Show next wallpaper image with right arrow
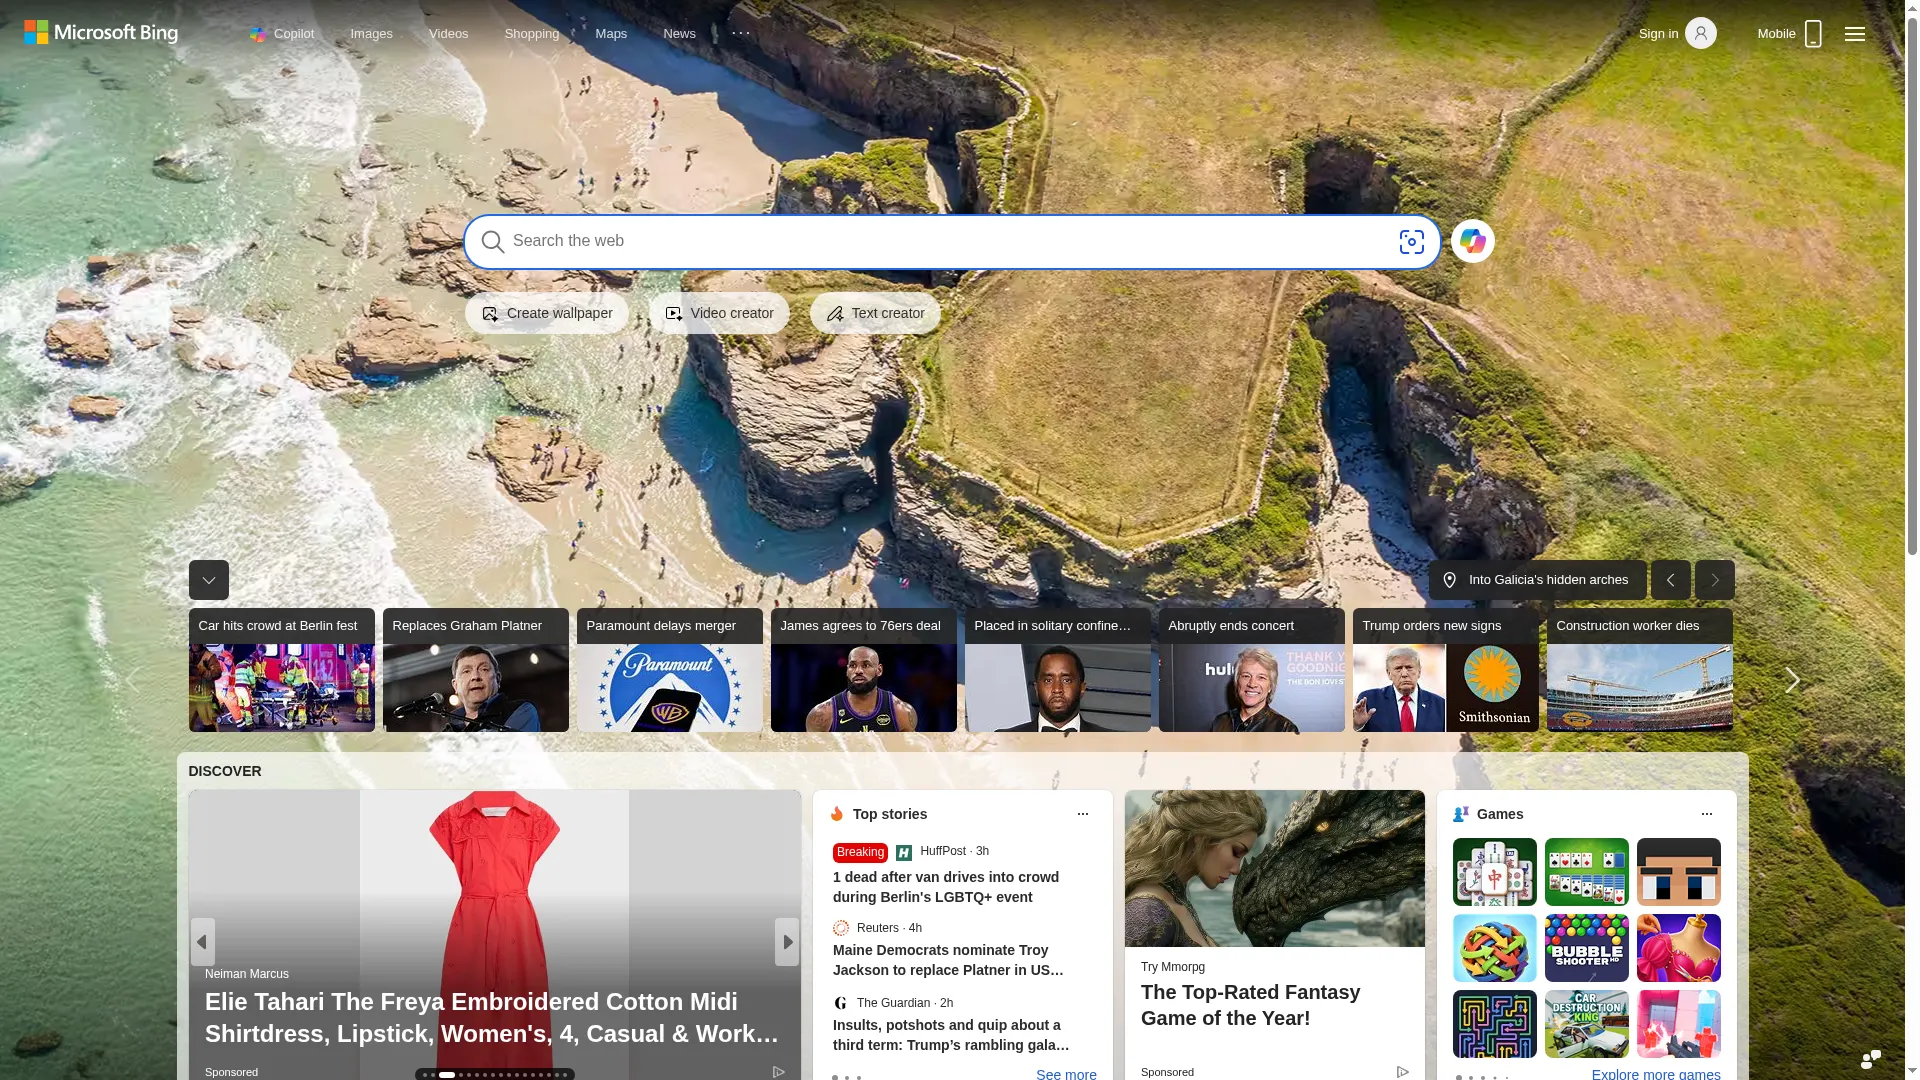The image size is (1920, 1080). [1714, 580]
